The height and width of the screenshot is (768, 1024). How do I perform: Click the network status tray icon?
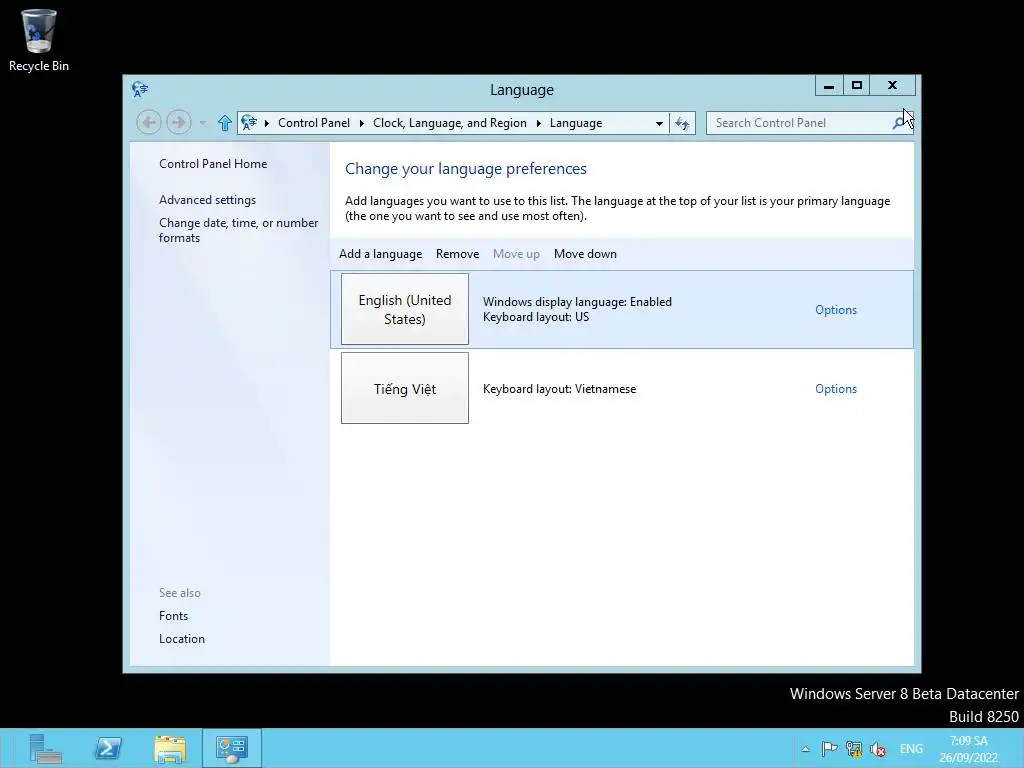[854, 749]
